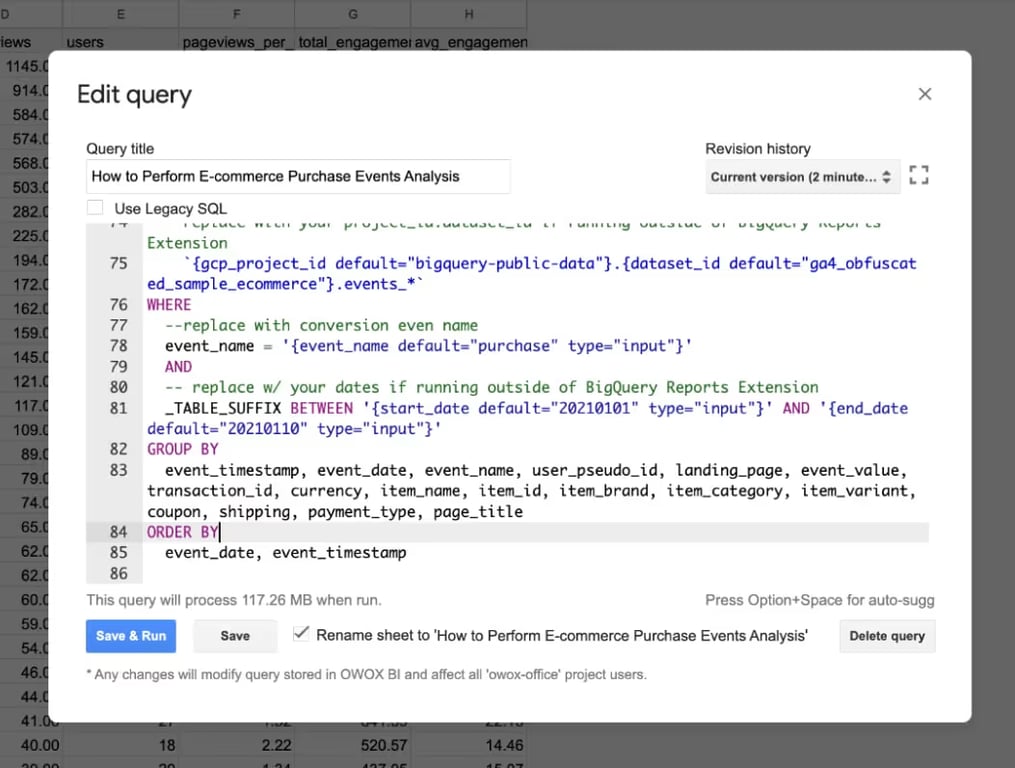Click the Delete query button
The image size is (1015, 768).
[887, 636]
